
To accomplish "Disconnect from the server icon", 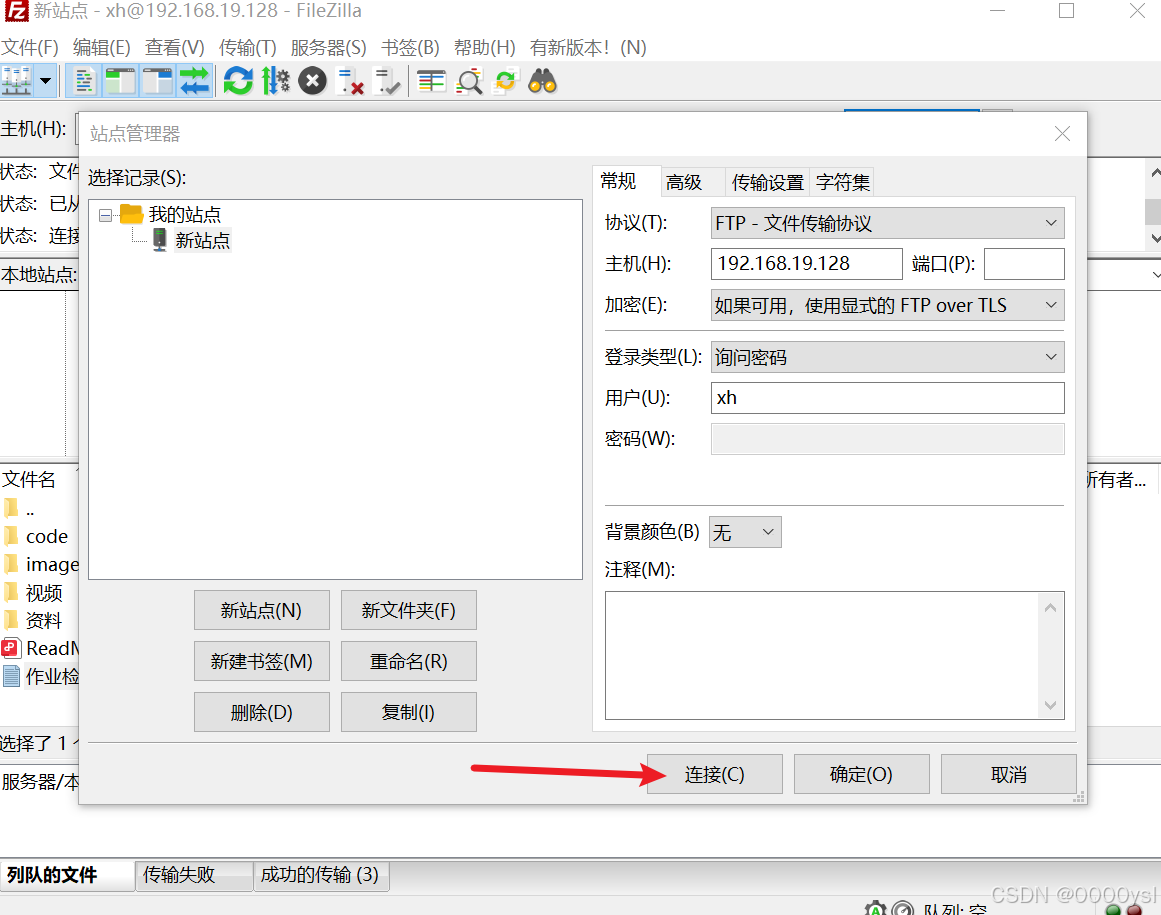I will [x=350, y=81].
